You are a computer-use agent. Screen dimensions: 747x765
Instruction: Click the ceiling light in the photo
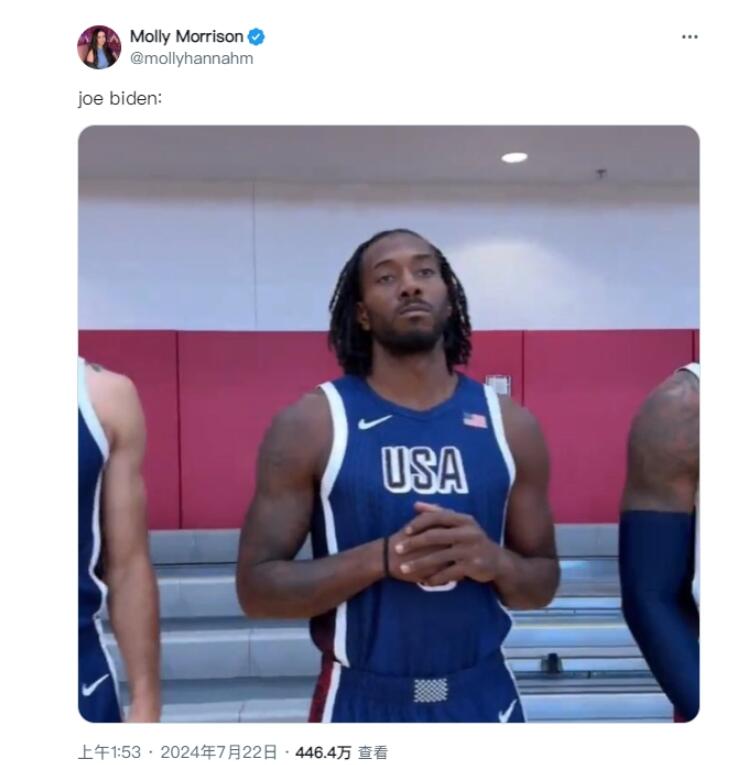(x=514, y=157)
